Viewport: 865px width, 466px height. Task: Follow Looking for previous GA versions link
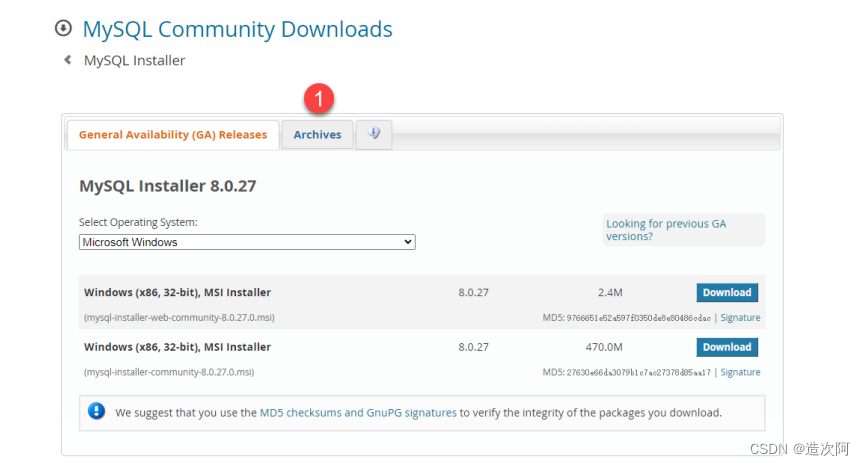[666, 230]
